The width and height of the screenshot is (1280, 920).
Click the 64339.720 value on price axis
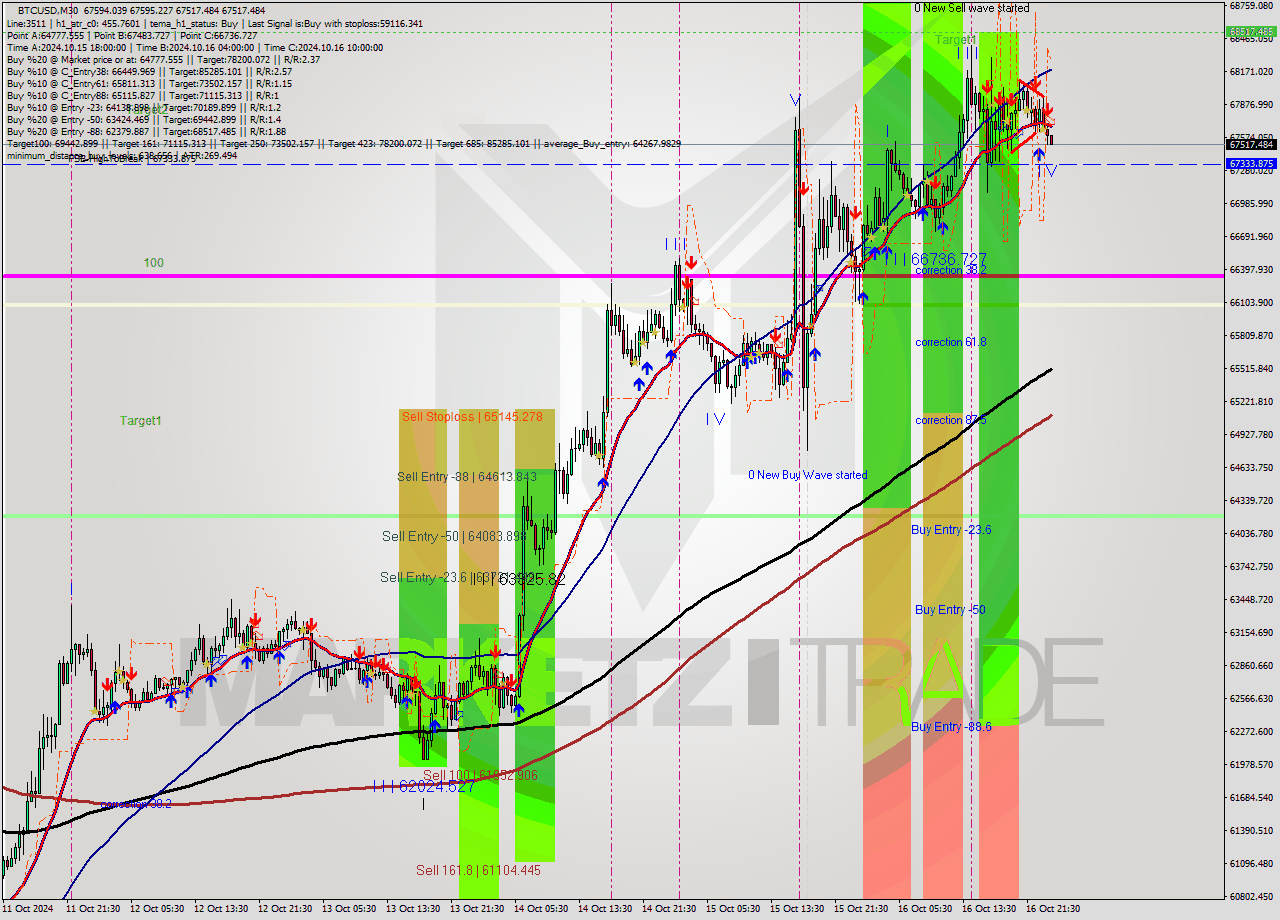[x=1250, y=501]
